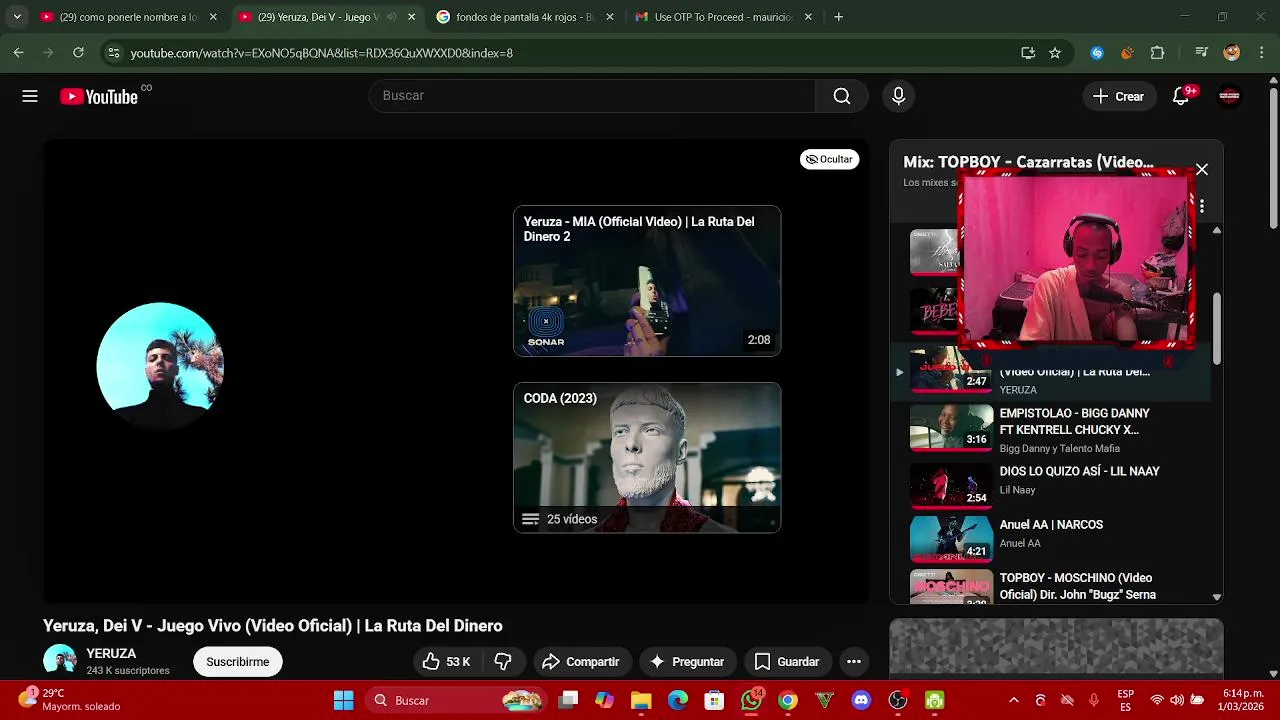Focus the YouTube Buscar search field
This screenshot has width=1280, height=720.
[592, 96]
